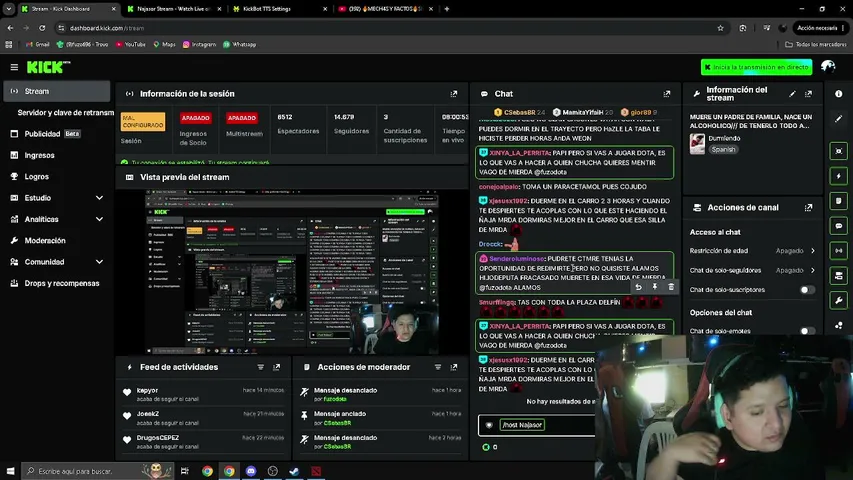
Task: Open the user avatar menu at top right
Action: point(828,67)
